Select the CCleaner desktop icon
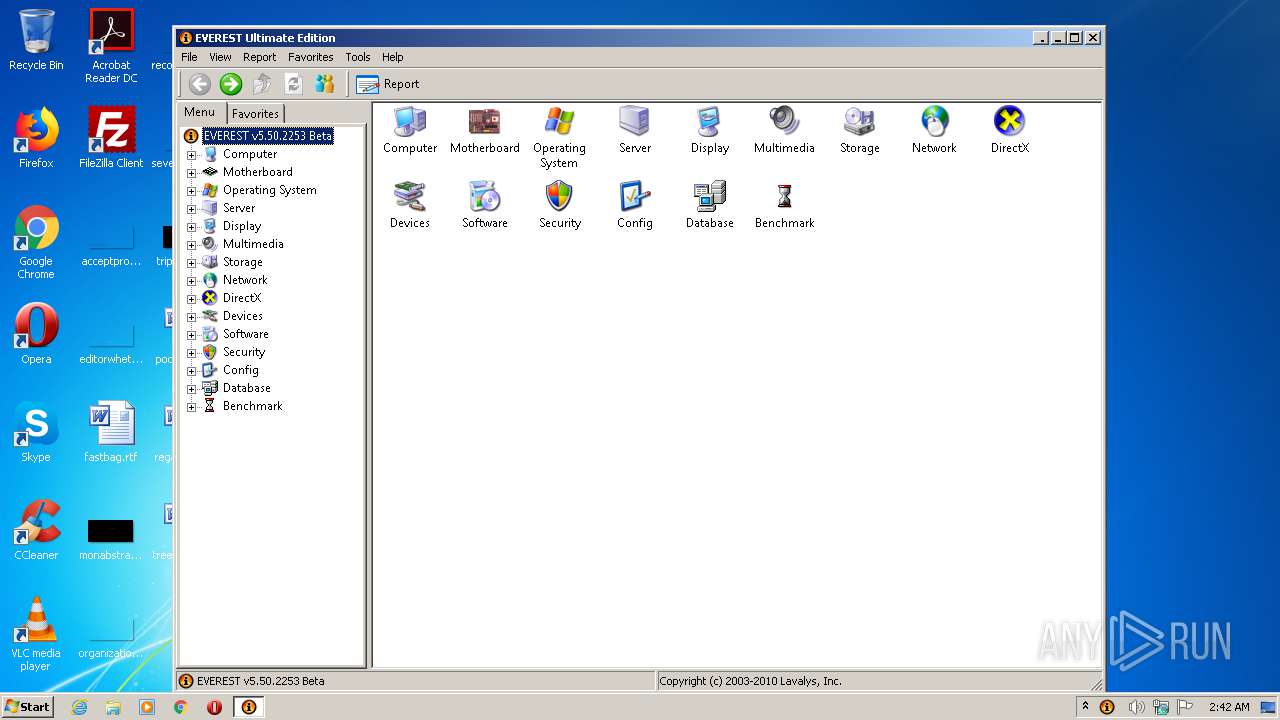 coord(36,530)
